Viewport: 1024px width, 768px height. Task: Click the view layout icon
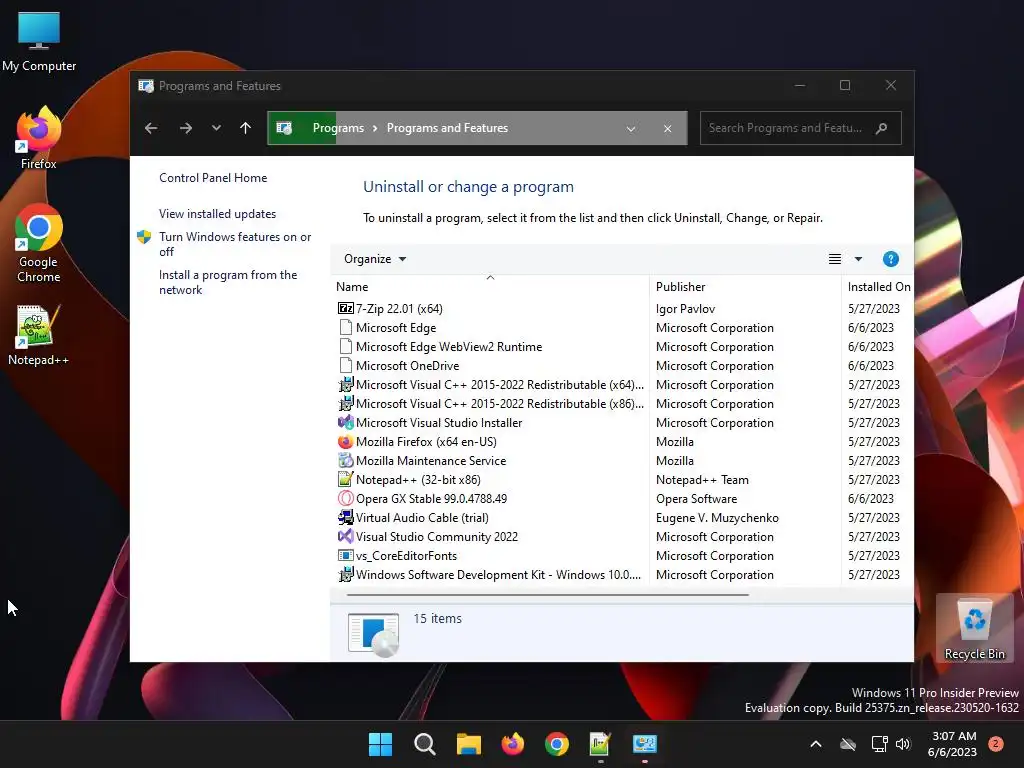pyautogui.click(x=835, y=259)
